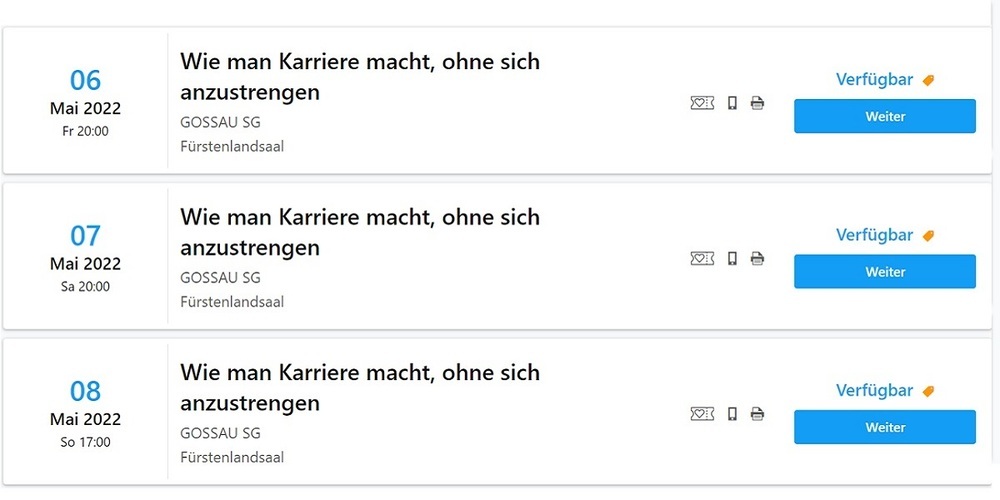Click the mobile ticket icon for 07 Mai
Screen dimensions: 1000x500
click(x=732, y=259)
